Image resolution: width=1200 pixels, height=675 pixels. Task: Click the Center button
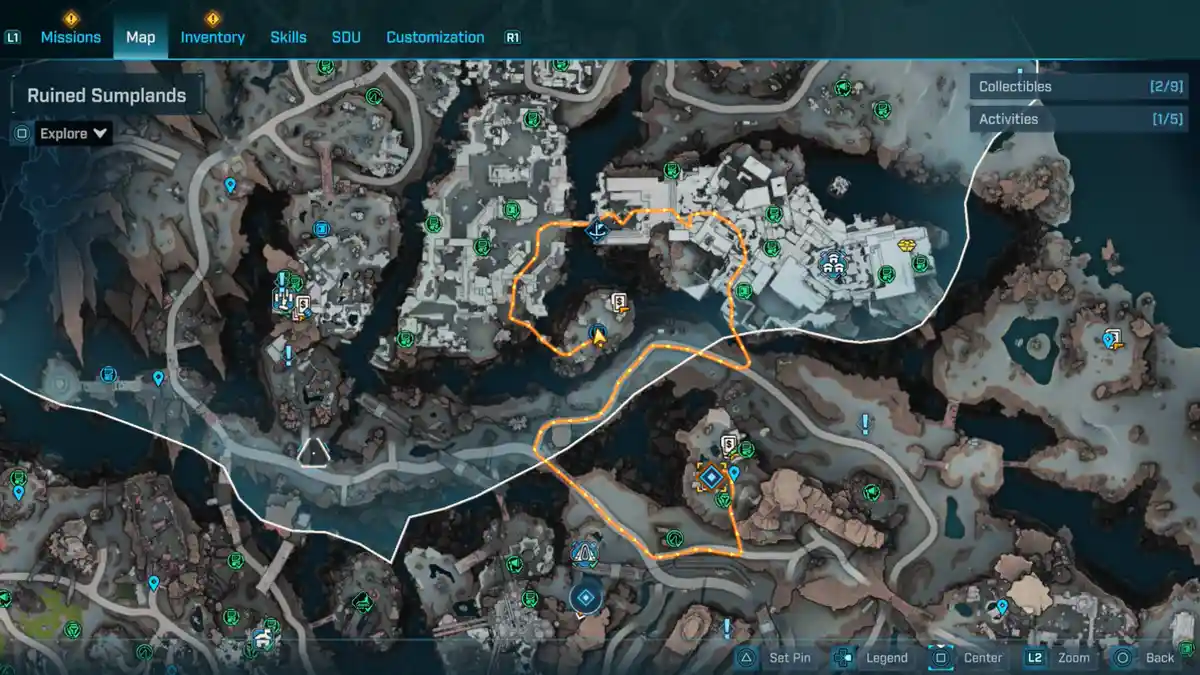(968, 657)
